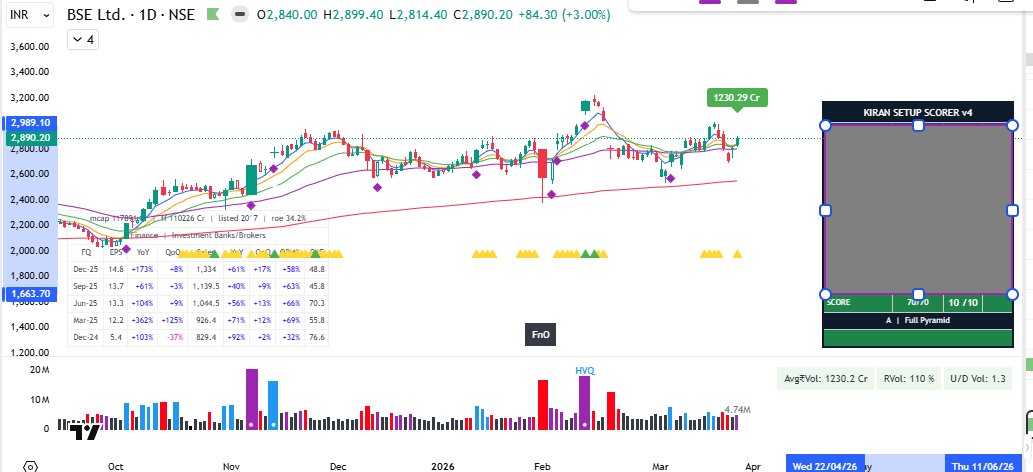Image resolution: width=1033 pixels, height=472 pixels.
Task: Click the Sep-25 quarter cell
Action: [86, 286]
